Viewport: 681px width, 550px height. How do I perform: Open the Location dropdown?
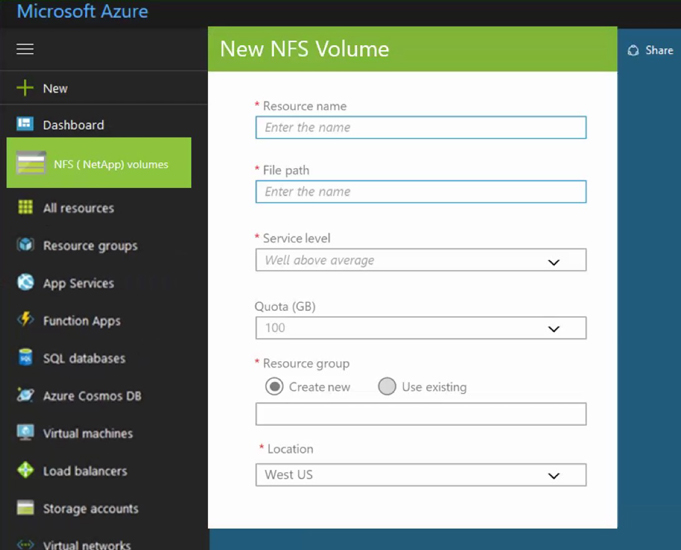tap(421, 475)
